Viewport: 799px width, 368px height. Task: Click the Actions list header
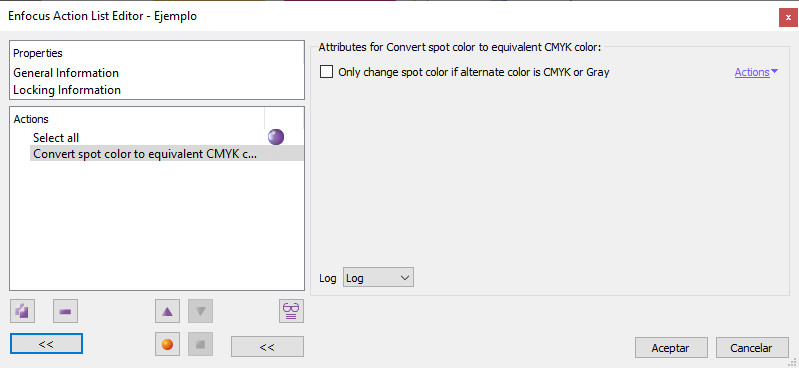31,119
